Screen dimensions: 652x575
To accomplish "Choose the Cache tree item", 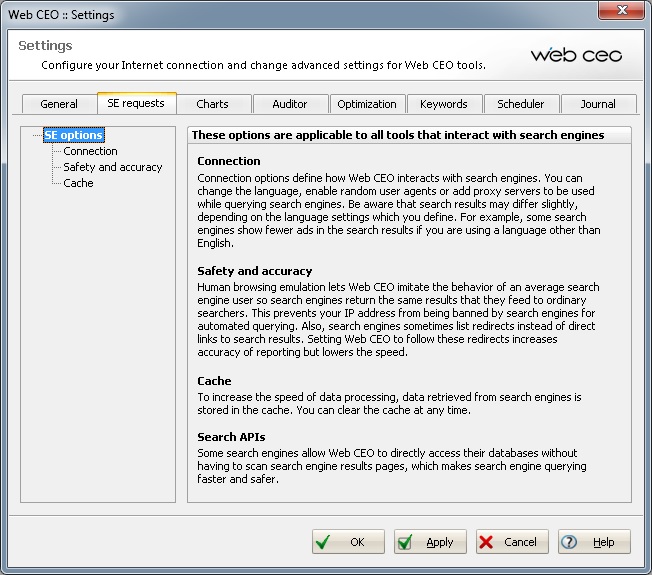I will [78, 183].
